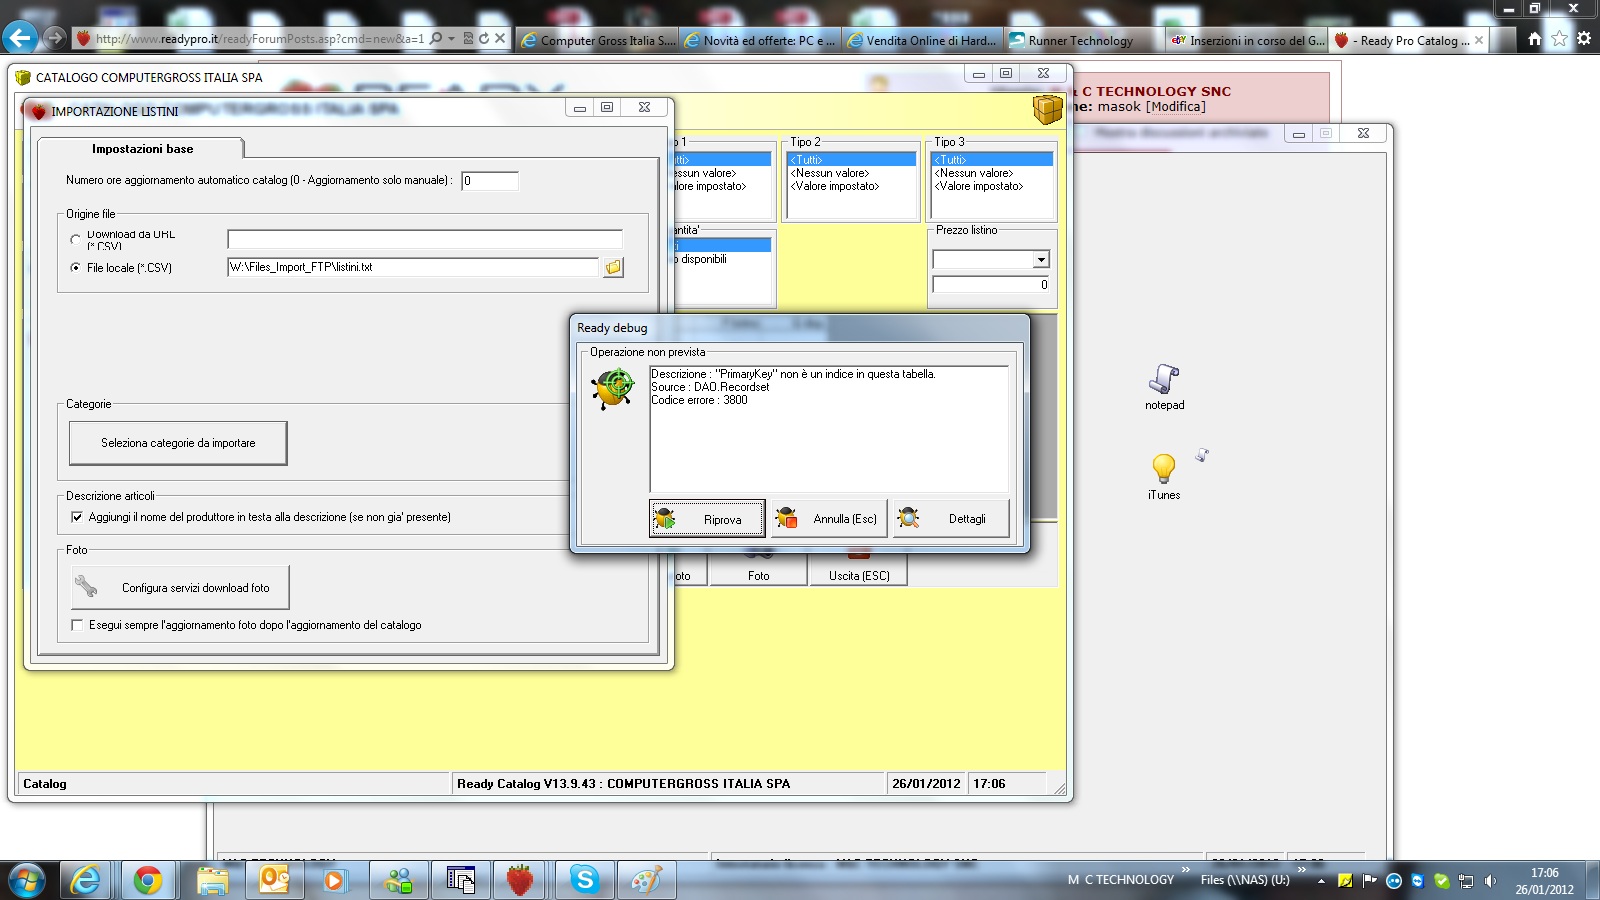The image size is (1600, 900).
Task: Click the notepad desktop icon
Action: pos(1164,387)
